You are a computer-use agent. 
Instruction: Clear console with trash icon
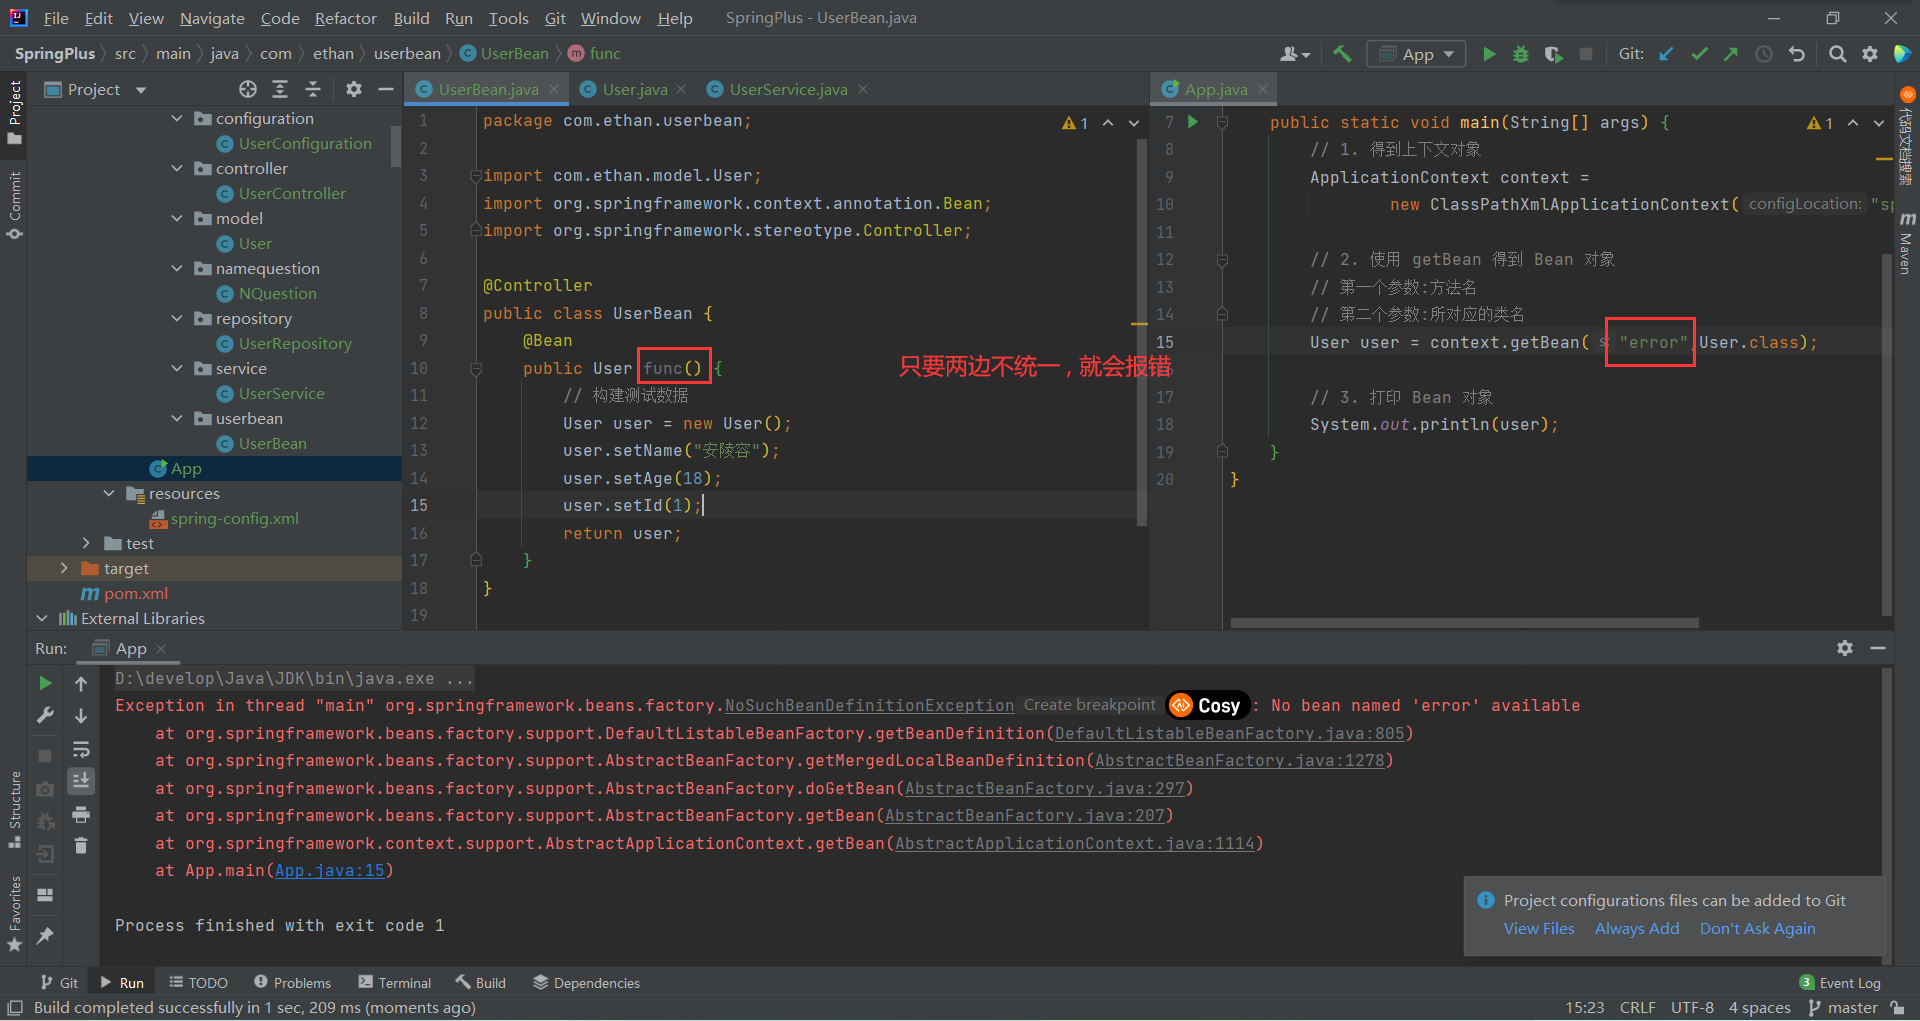pos(81,846)
